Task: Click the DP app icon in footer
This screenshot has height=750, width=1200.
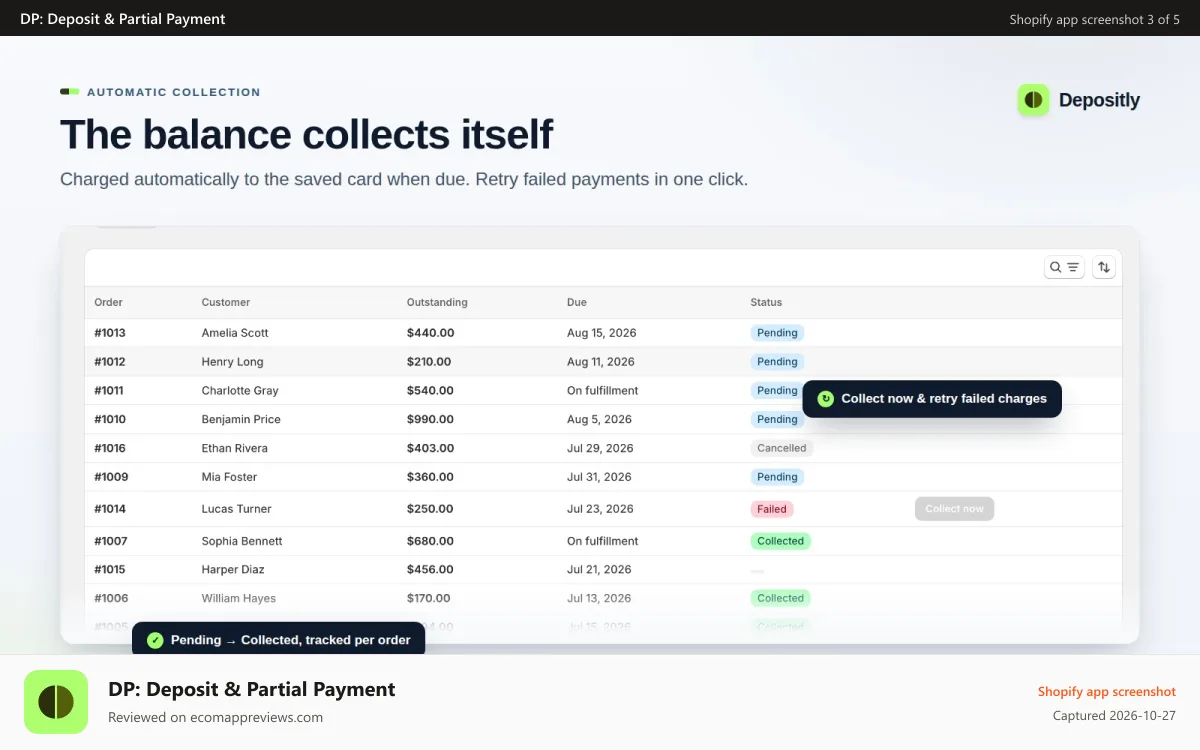Action: point(56,702)
